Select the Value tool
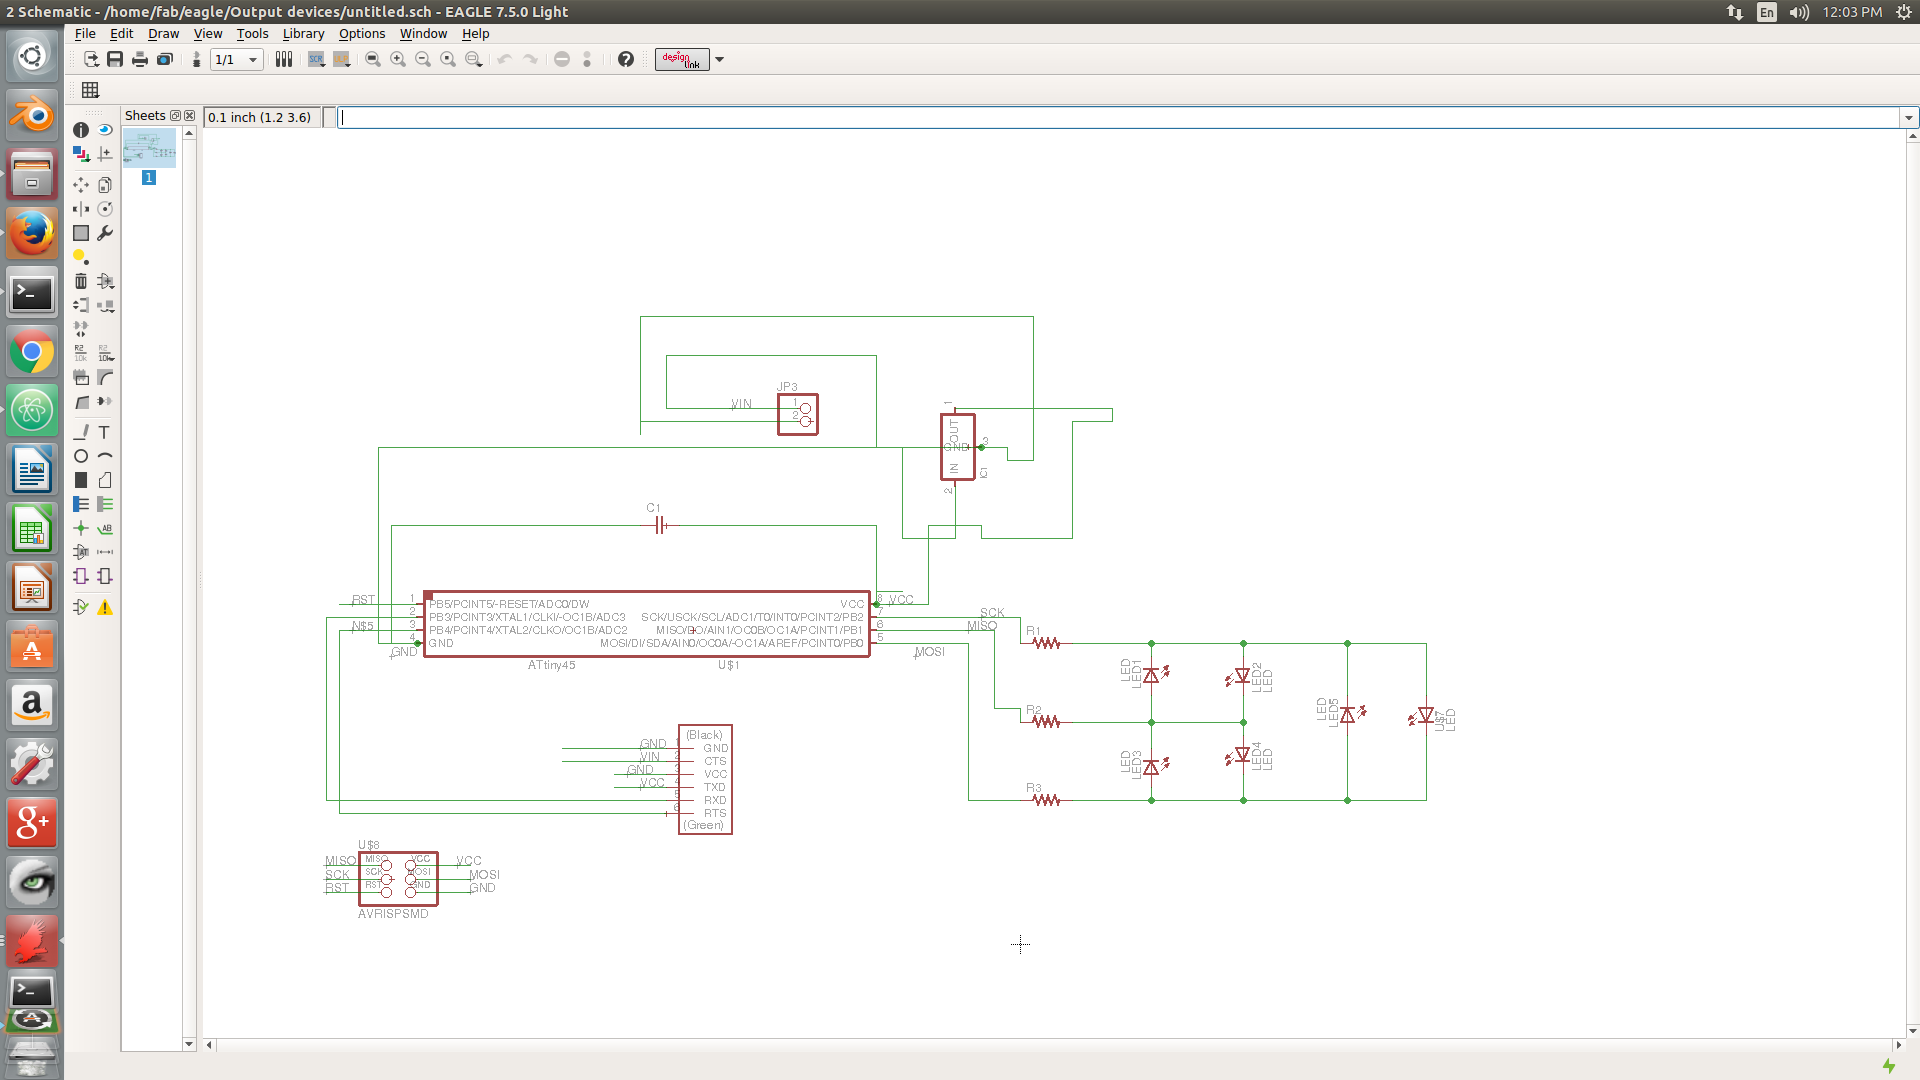This screenshot has height=1080, width=1920. click(x=105, y=353)
